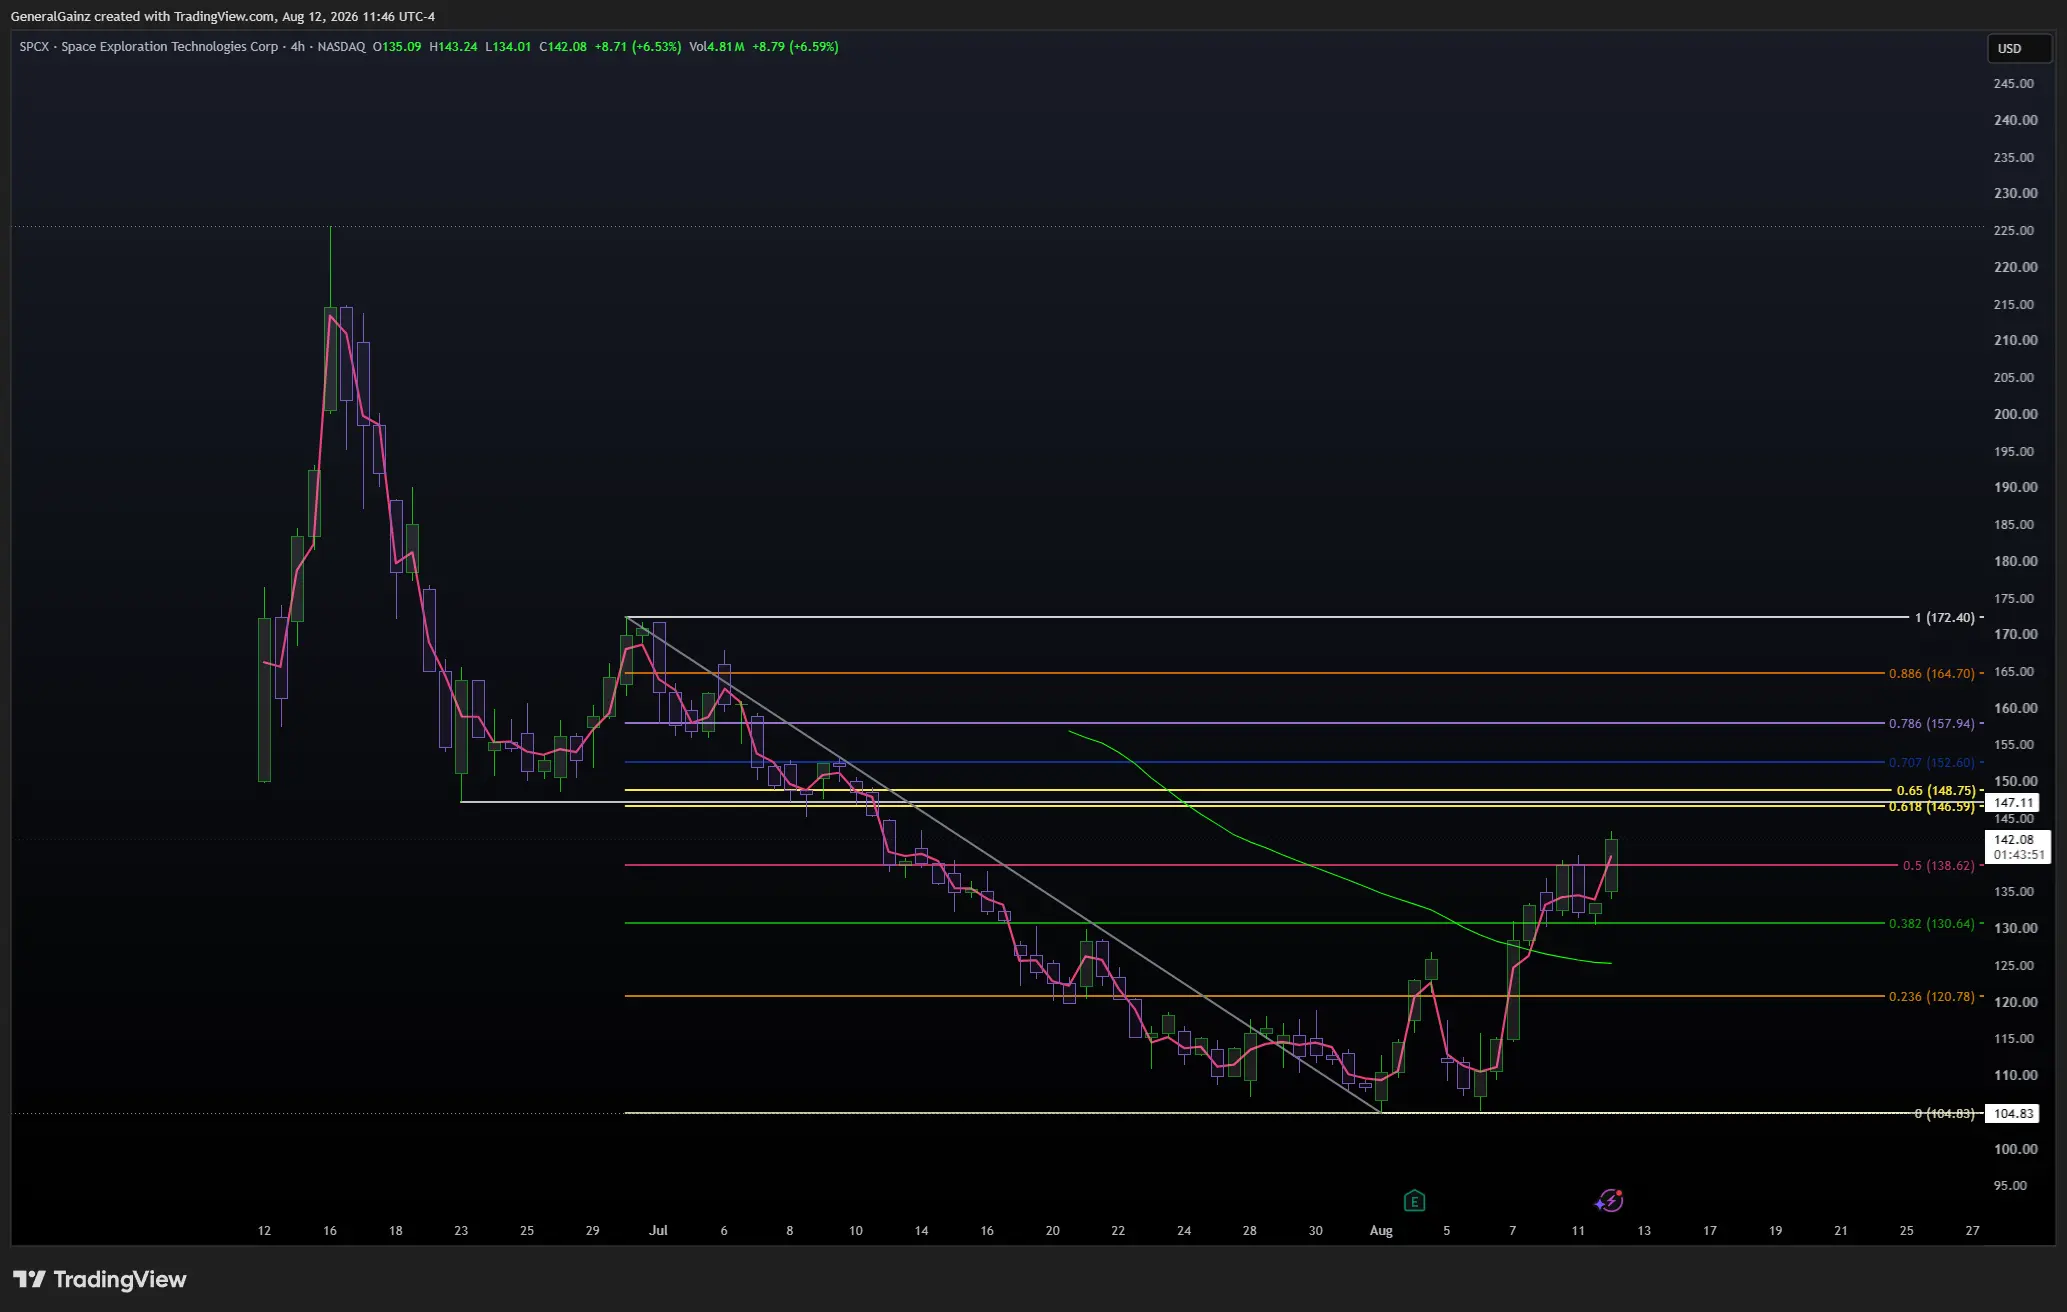Select the '0.382 (130.64)' Fibonacci label

(1931, 924)
